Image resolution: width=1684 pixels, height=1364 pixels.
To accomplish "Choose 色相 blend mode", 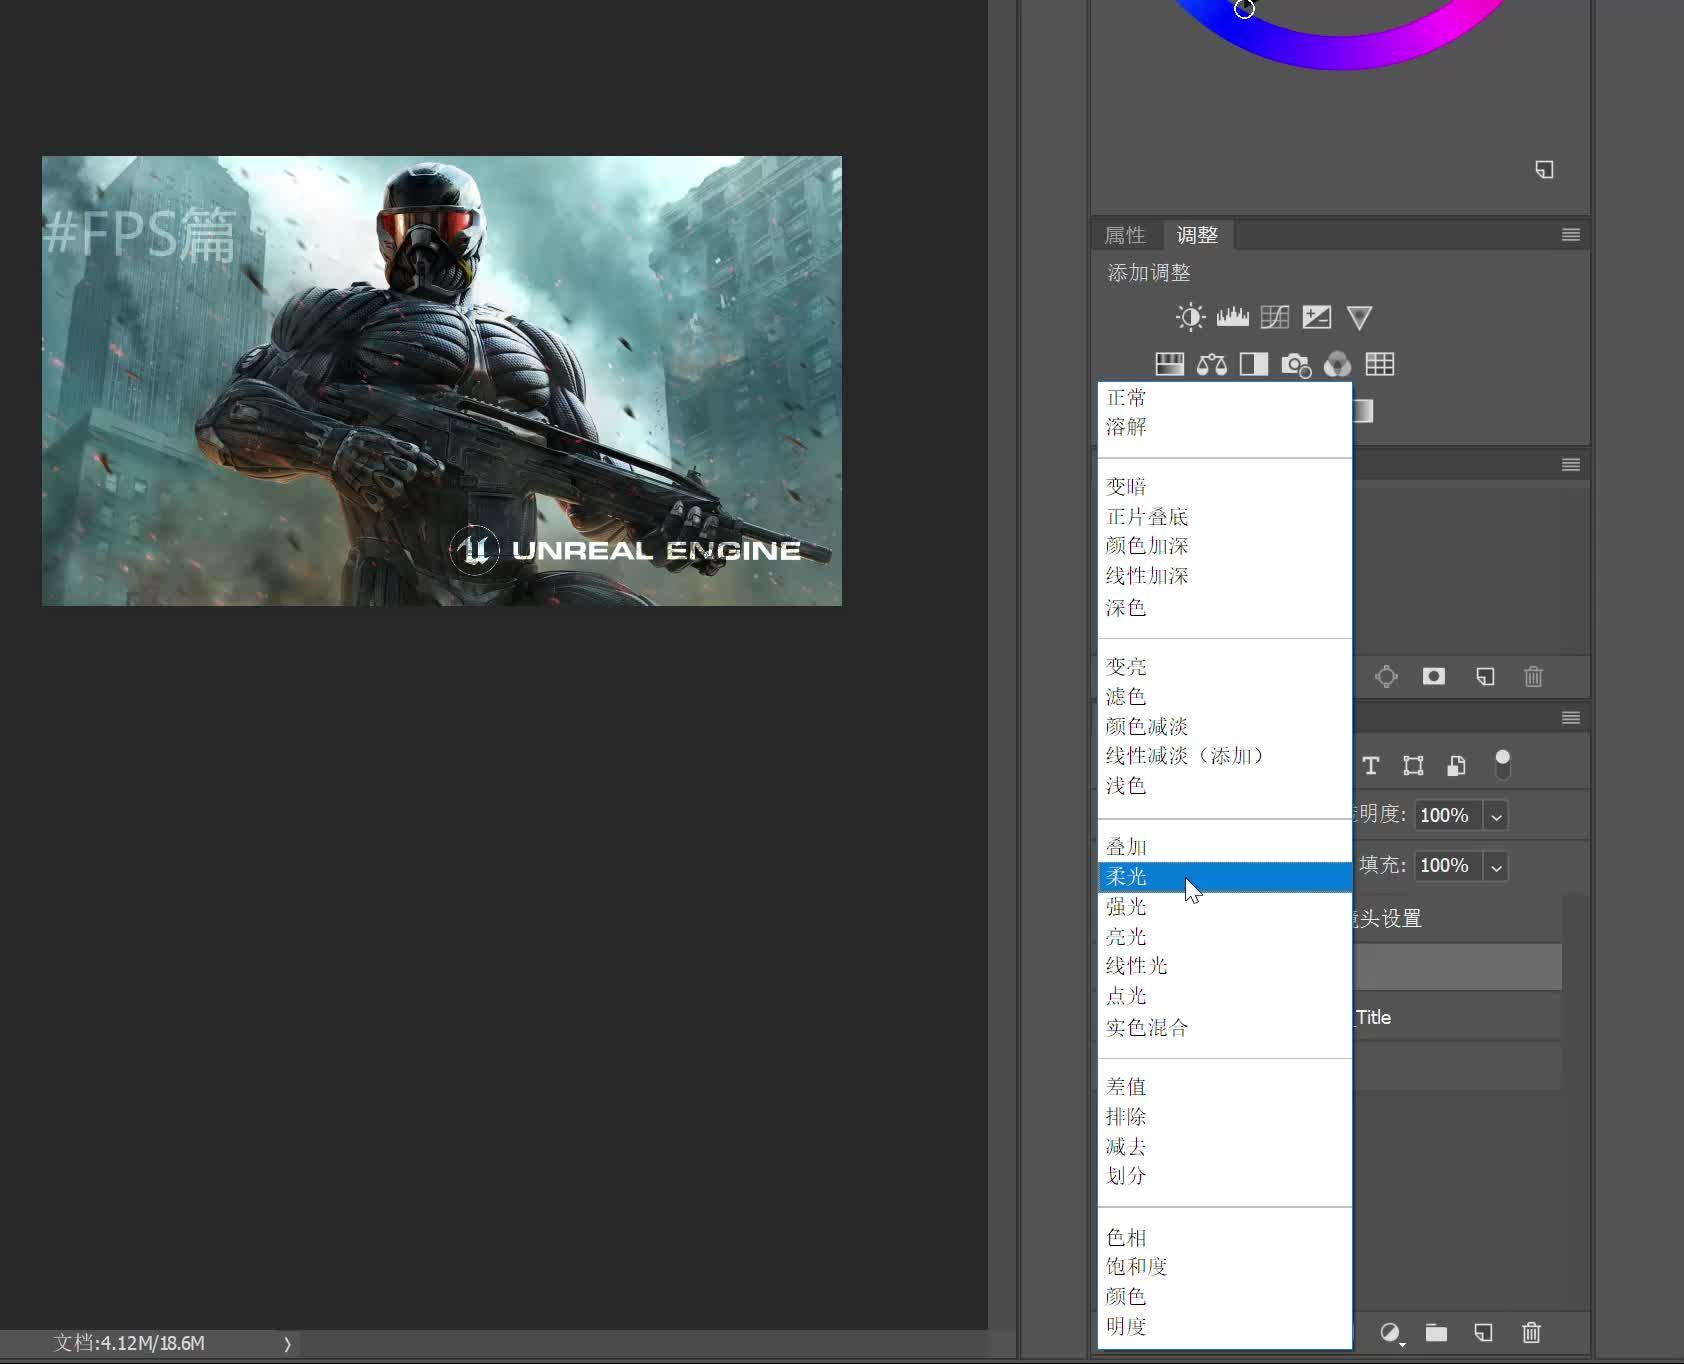I will [1225, 1238].
